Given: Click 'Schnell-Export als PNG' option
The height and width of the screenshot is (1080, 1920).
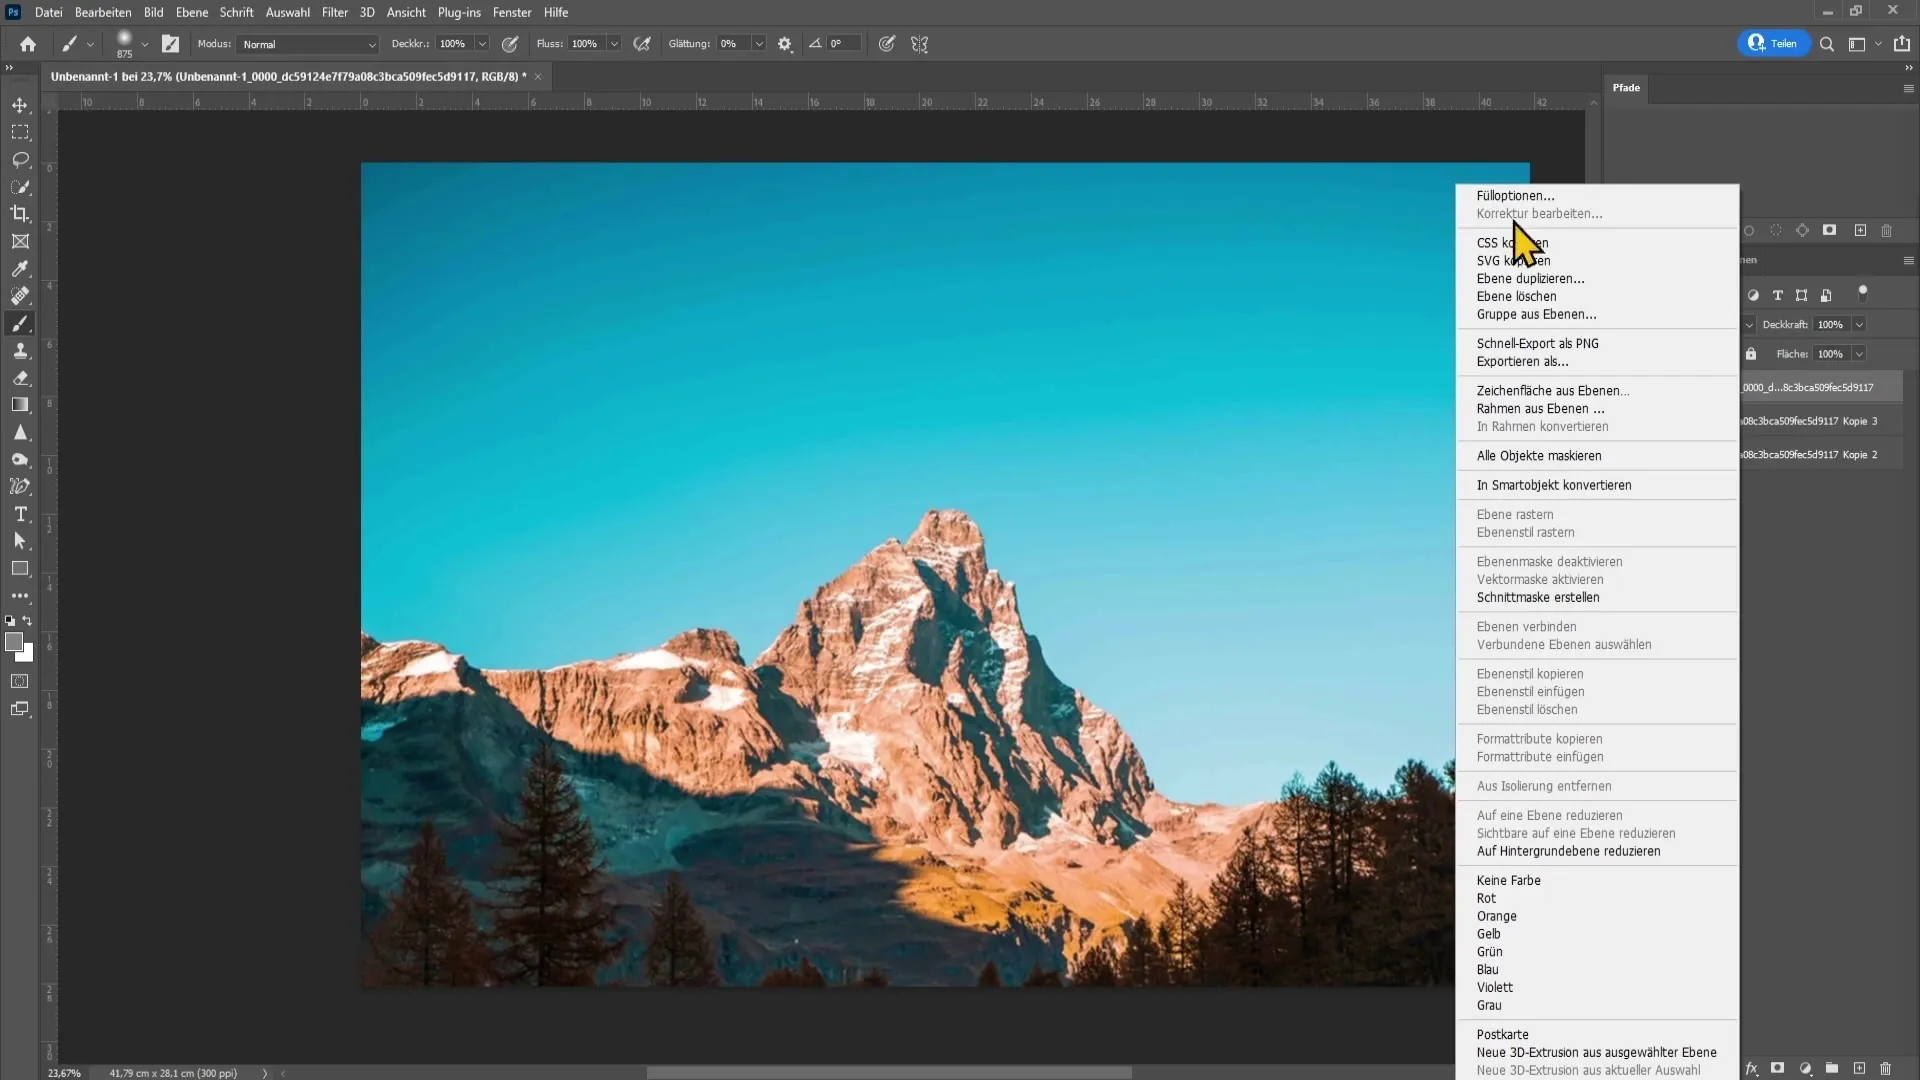Looking at the screenshot, I should point(1540,343).
